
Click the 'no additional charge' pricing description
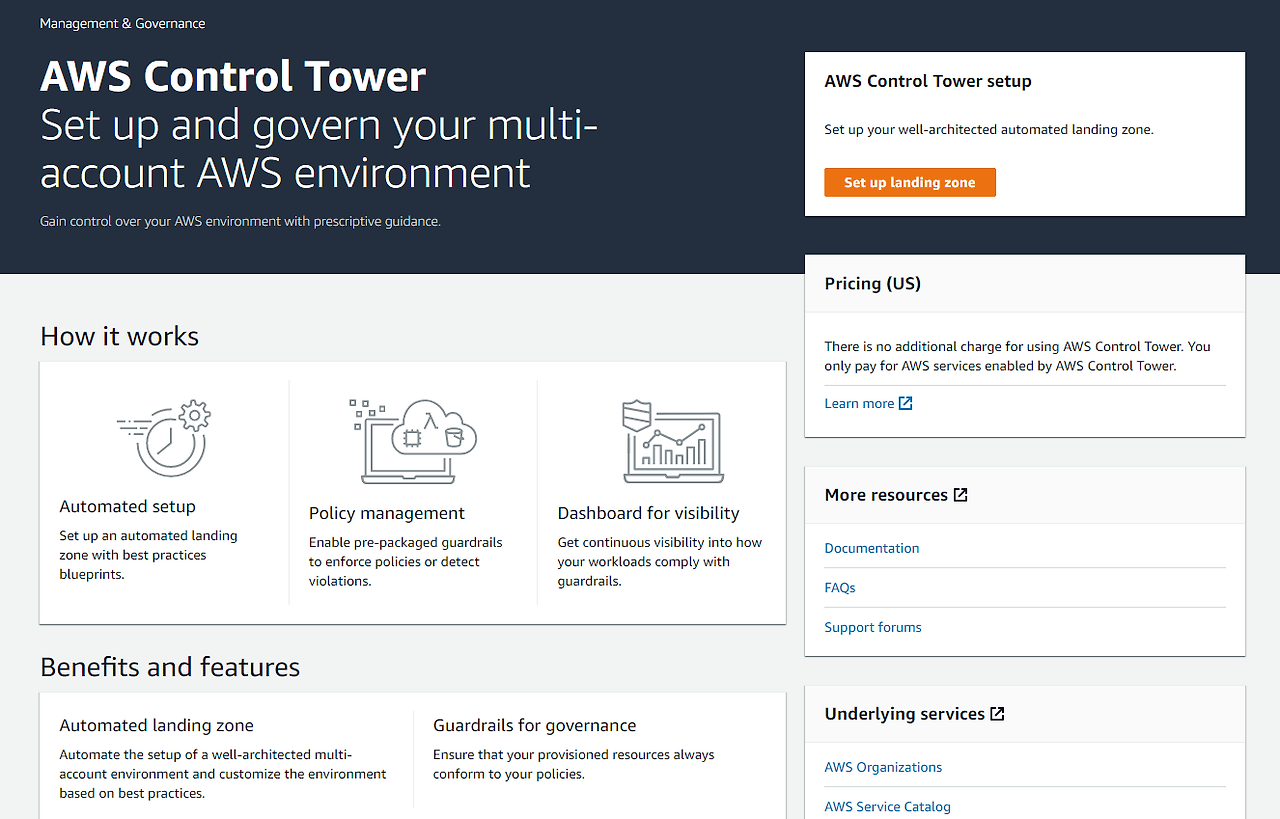(x=1018, y=356)
